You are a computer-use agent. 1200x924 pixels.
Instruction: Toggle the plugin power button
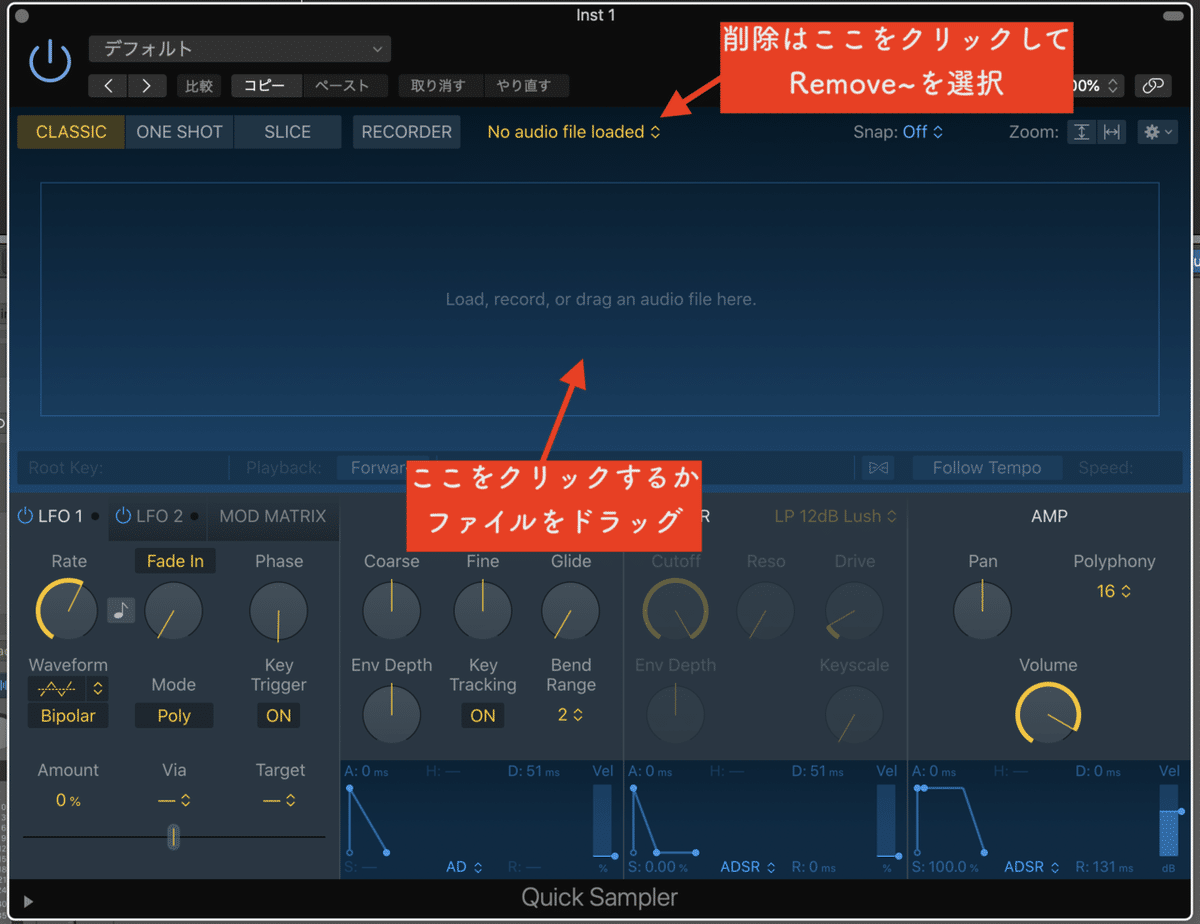pyautogui.click(x=49, y=61)
